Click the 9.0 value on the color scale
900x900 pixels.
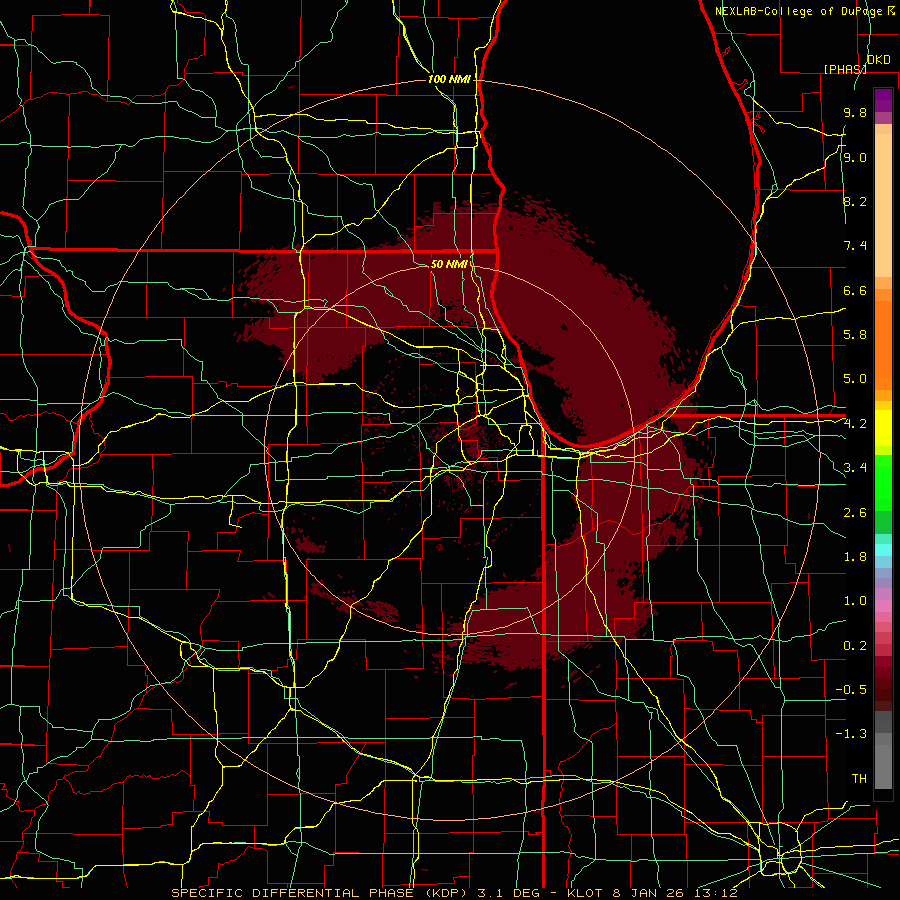pyautogui.click(x=855, y=158)
